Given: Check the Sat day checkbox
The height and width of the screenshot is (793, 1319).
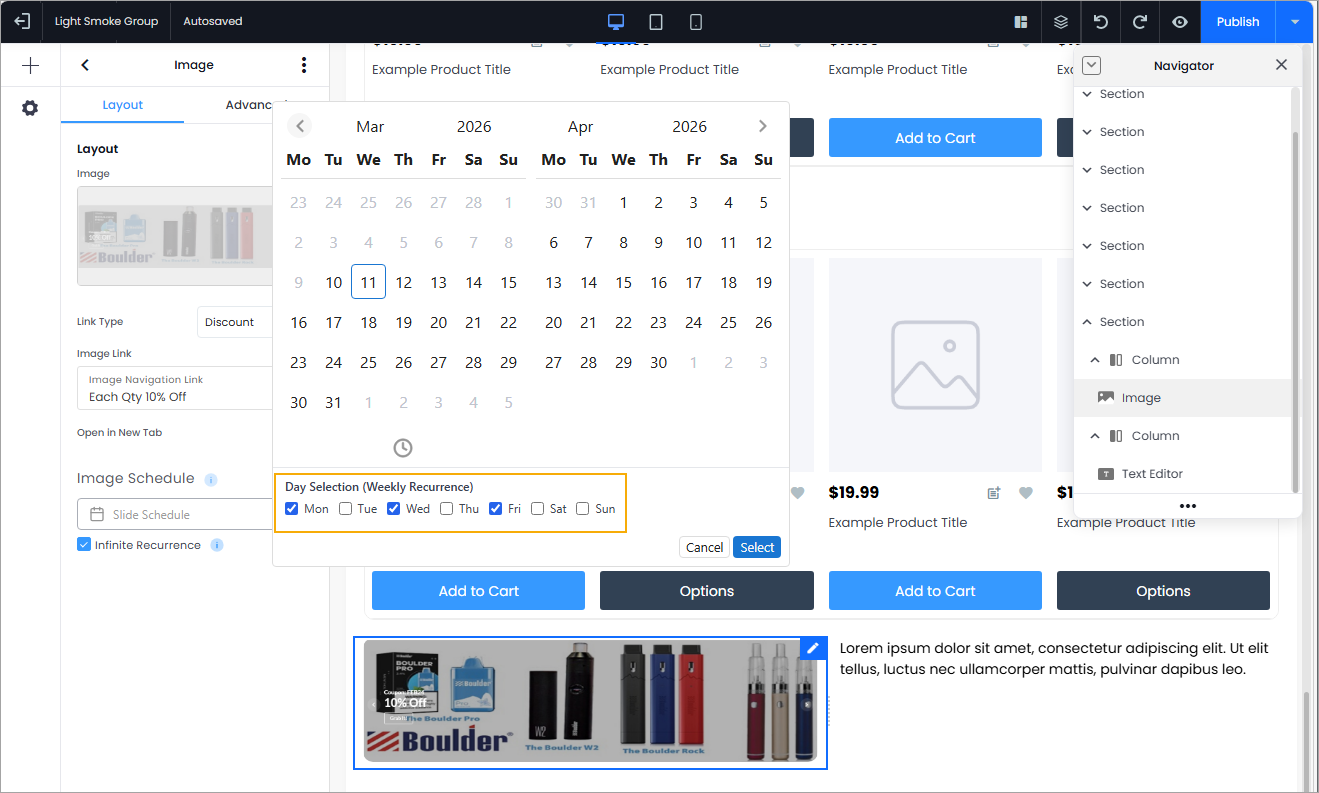Looking at the screenshot, I should click(537, 509).
